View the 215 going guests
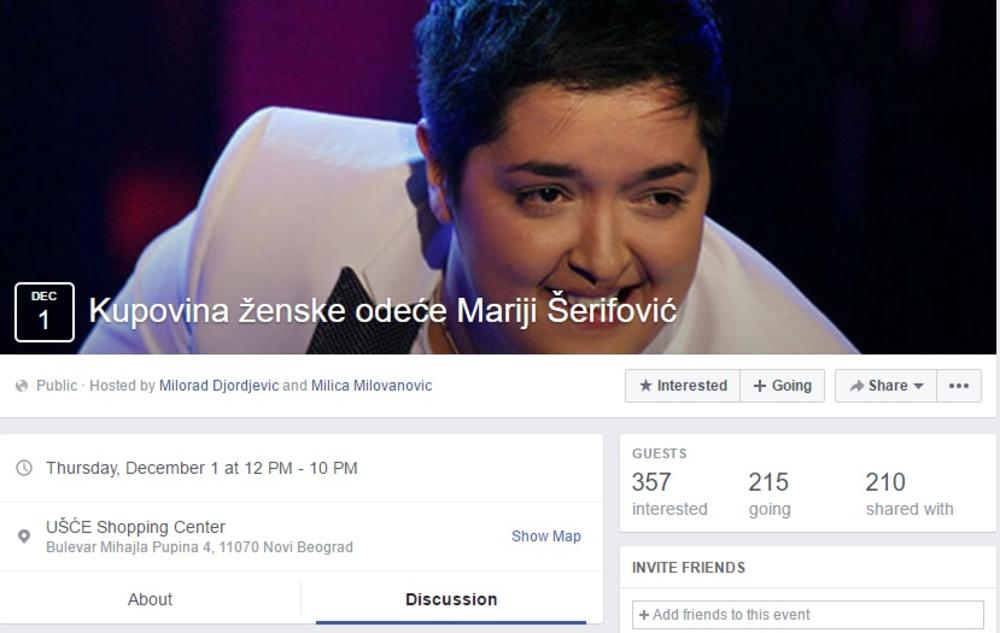Screen dimensions: 1000x633 [769, 493]
